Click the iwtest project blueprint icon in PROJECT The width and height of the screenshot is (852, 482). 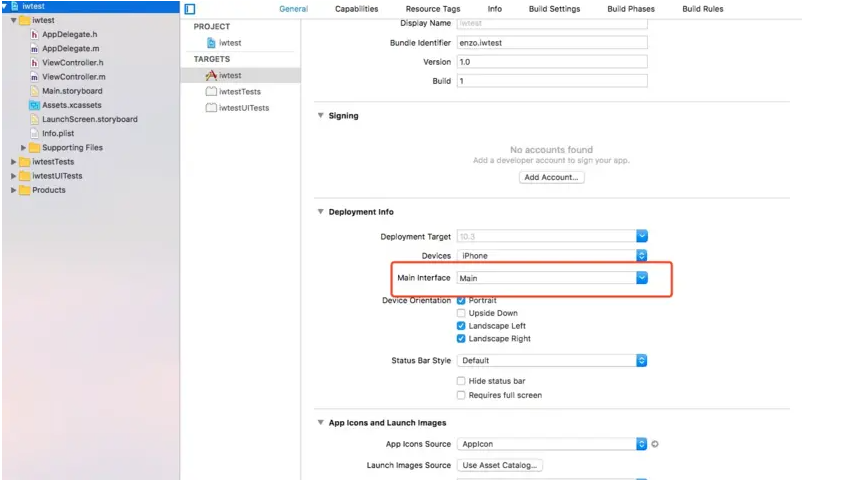click(x=211, y=42)
